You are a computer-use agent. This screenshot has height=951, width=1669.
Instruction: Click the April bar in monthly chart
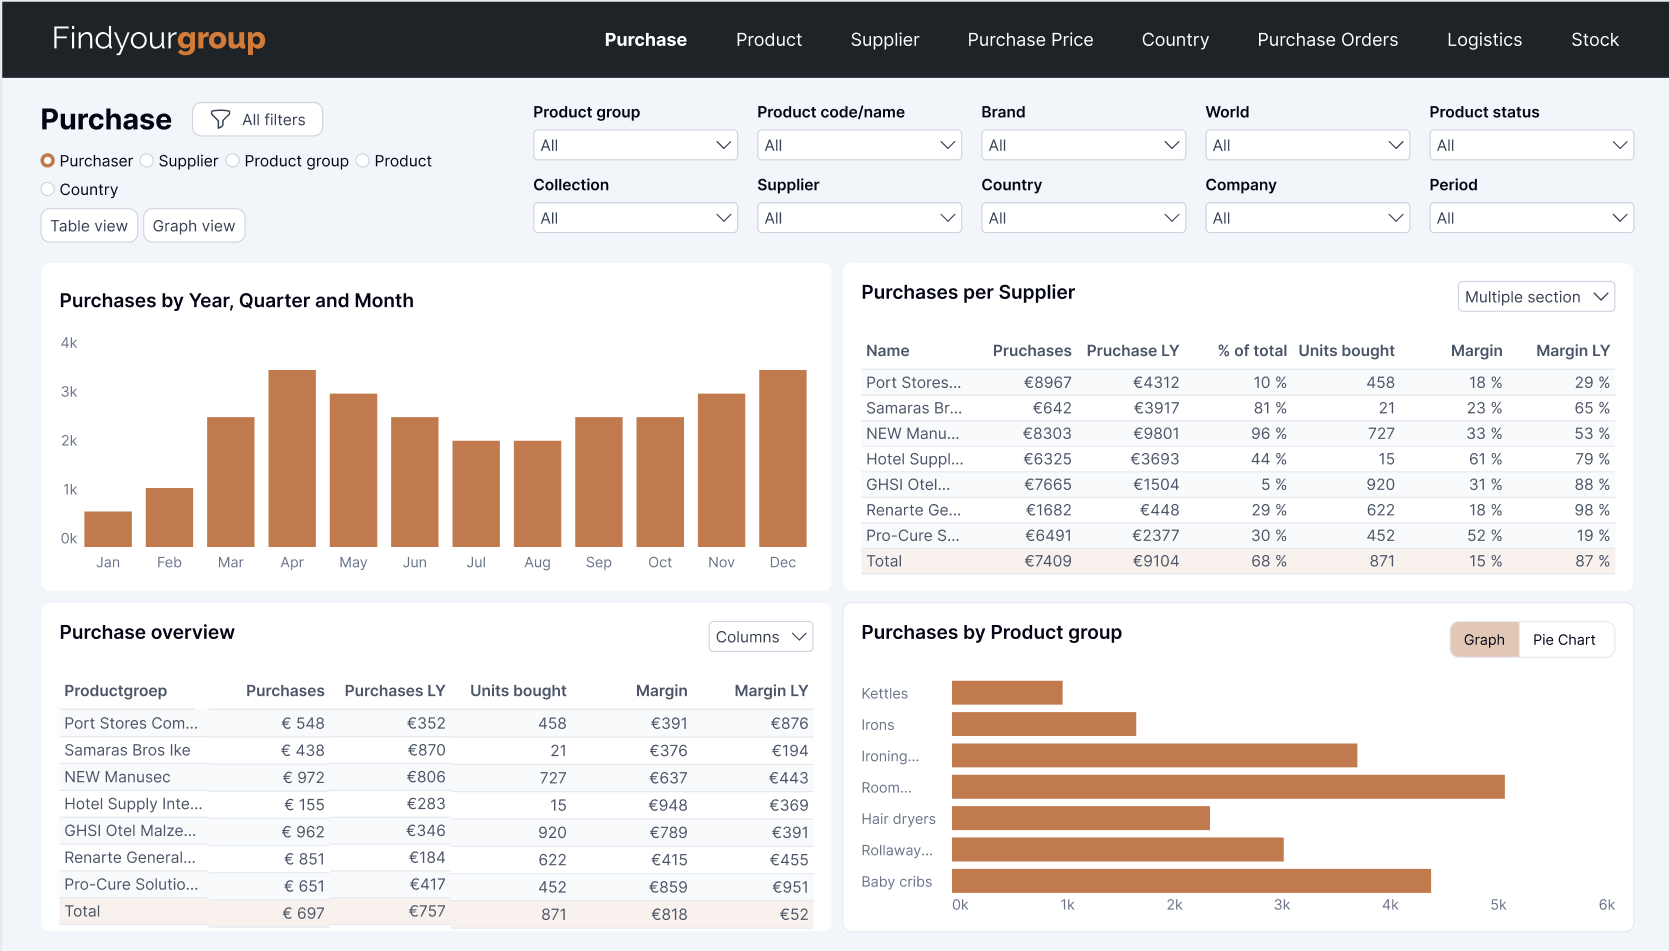[292, 458]
